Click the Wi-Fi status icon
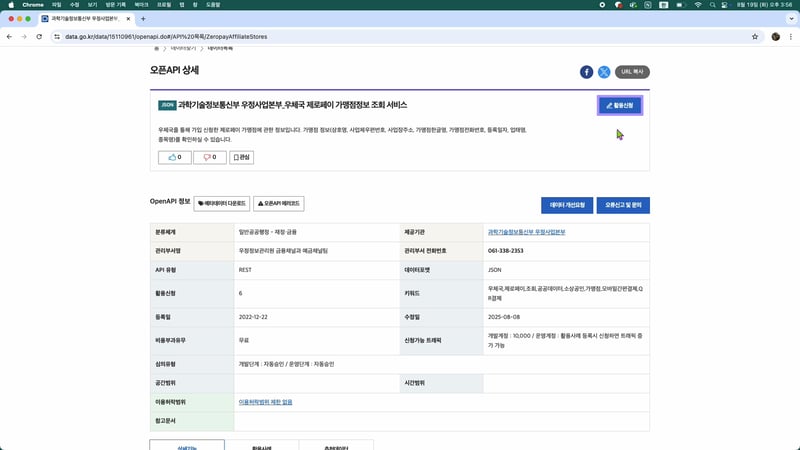 (697, 5)
